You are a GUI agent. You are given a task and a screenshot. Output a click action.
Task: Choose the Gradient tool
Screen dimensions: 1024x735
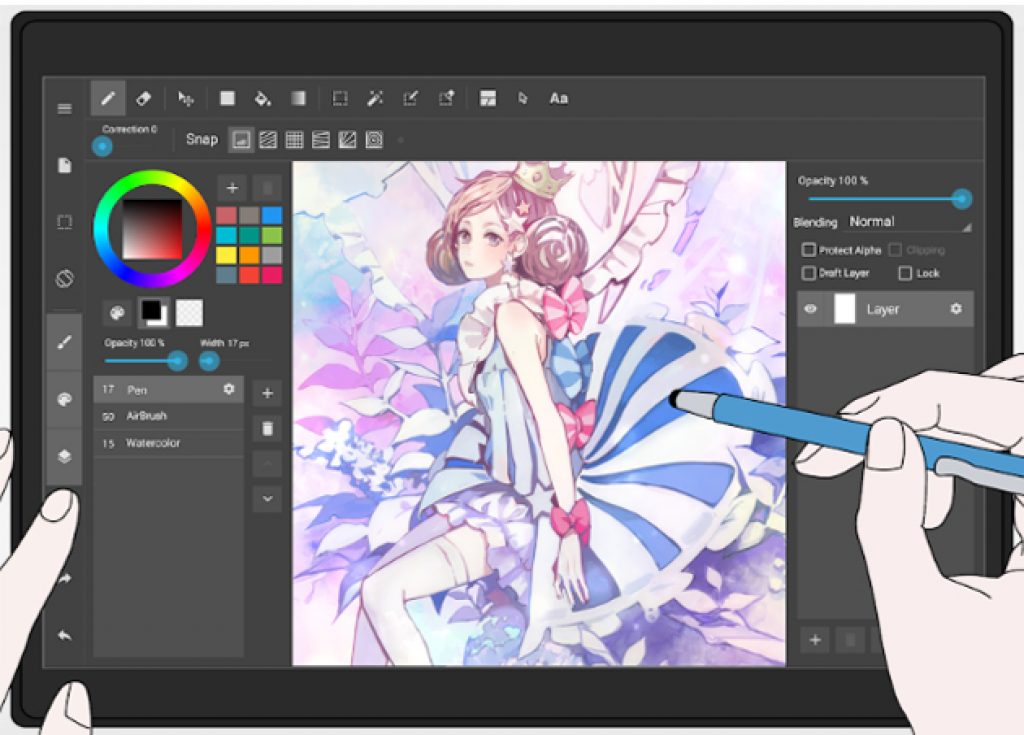click(x=299, y=98)
